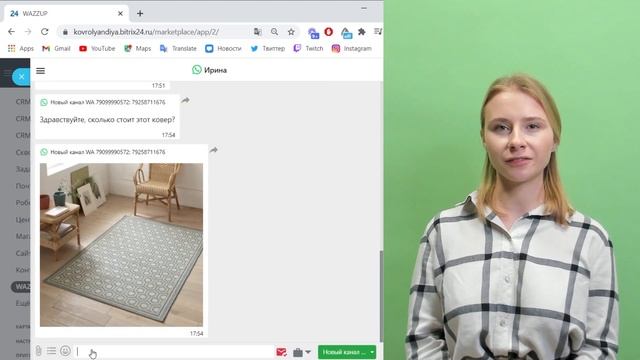Viewport: 640px width, 360px height.
Task: Open the chat hamburger menu
Action: (40, 71)
